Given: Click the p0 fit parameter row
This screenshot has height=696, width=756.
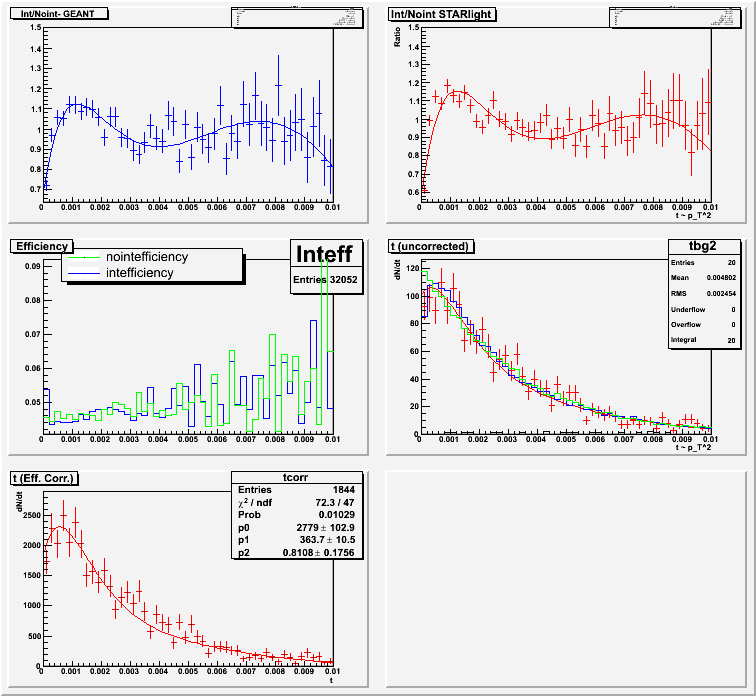Looking at the screenshot, I should point(297,538).
